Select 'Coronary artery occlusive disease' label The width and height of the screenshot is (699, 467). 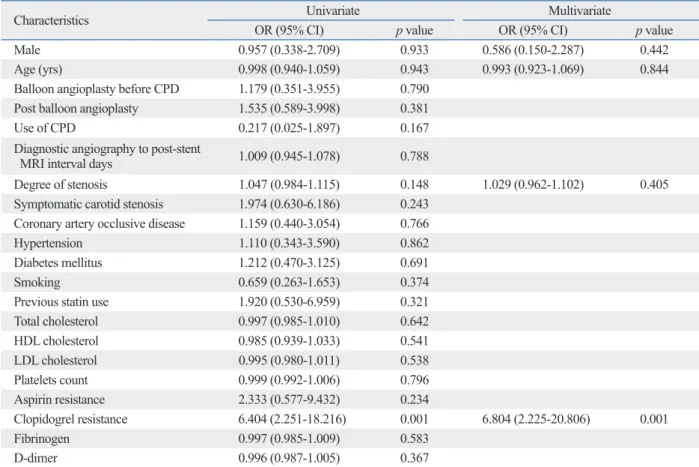click(x=99, y=224)
